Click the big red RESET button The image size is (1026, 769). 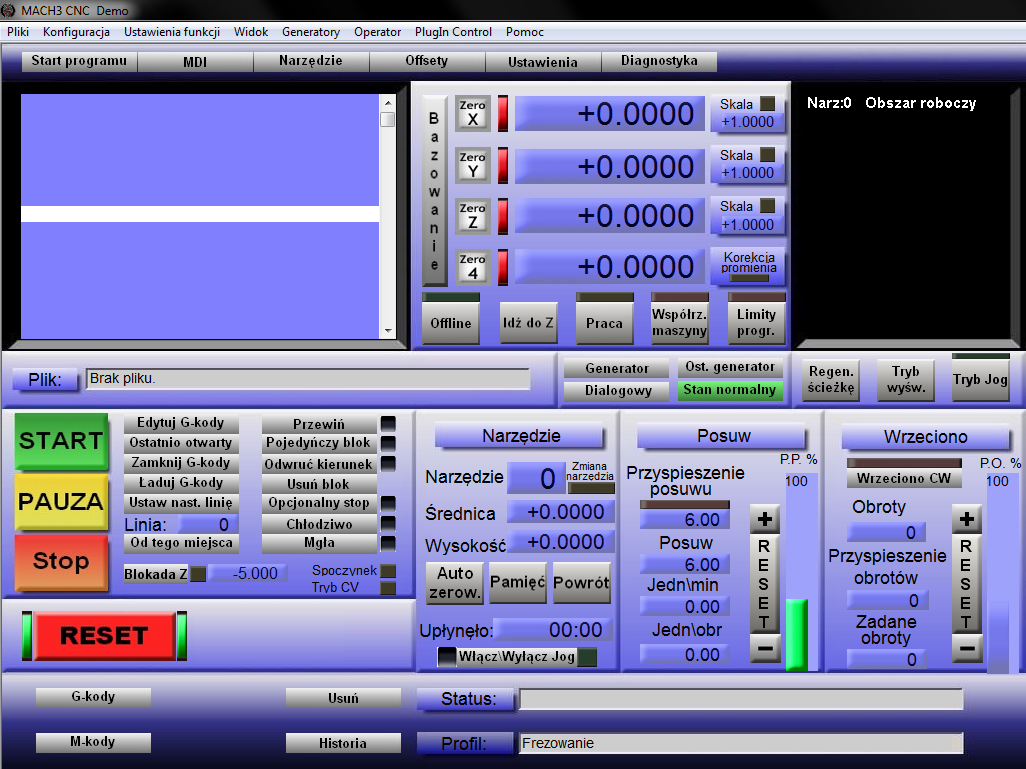pos(104,635)
